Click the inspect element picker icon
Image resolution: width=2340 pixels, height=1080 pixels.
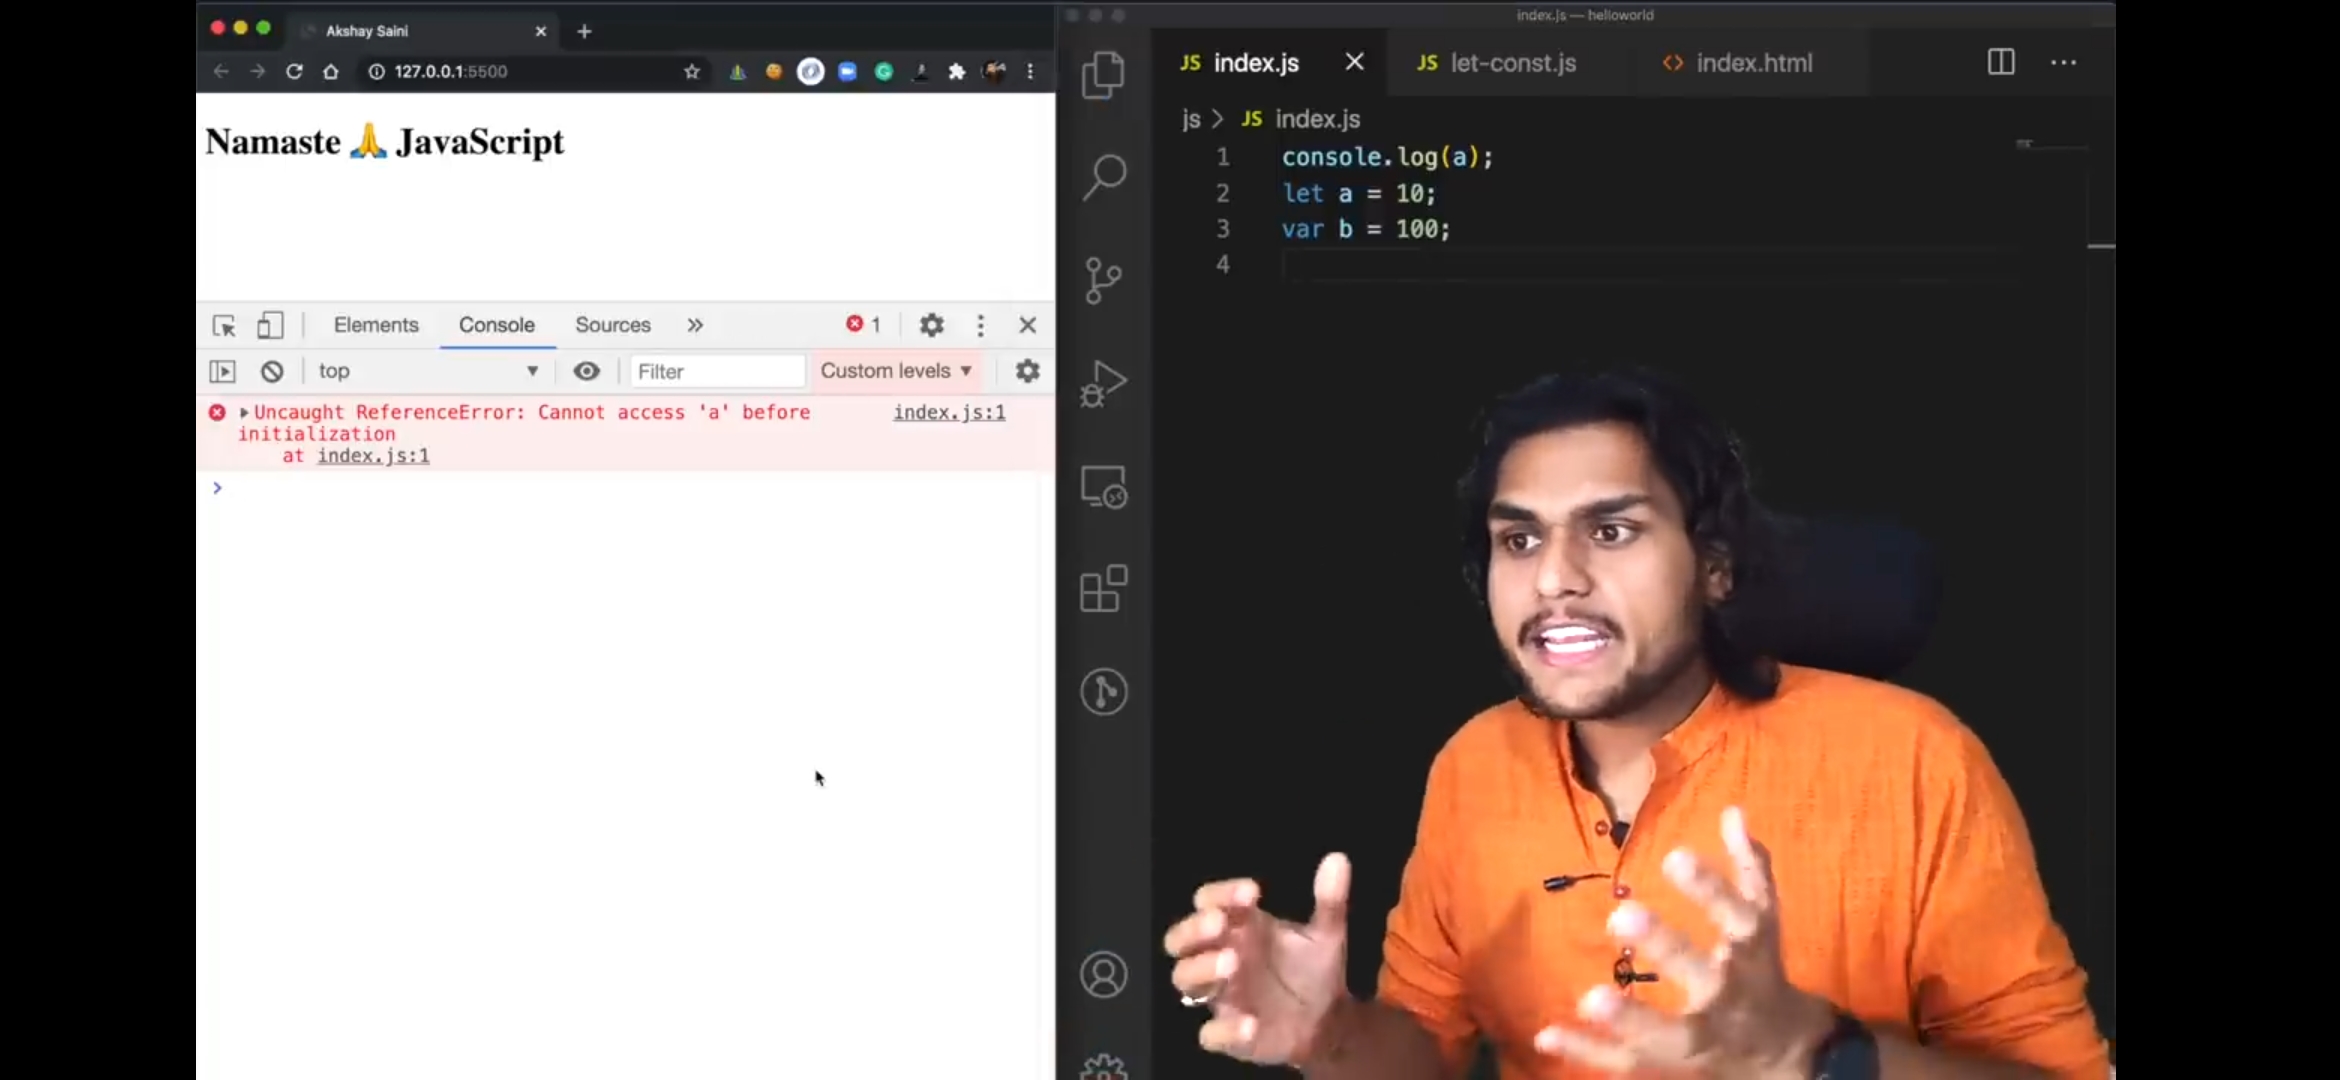click(x=224, y=325)
